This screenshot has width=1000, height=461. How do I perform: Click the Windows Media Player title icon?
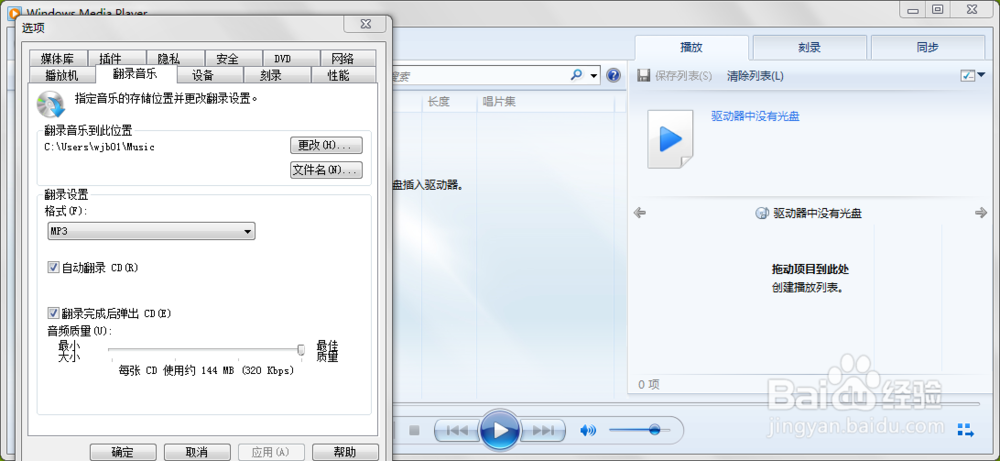(12, 13)
